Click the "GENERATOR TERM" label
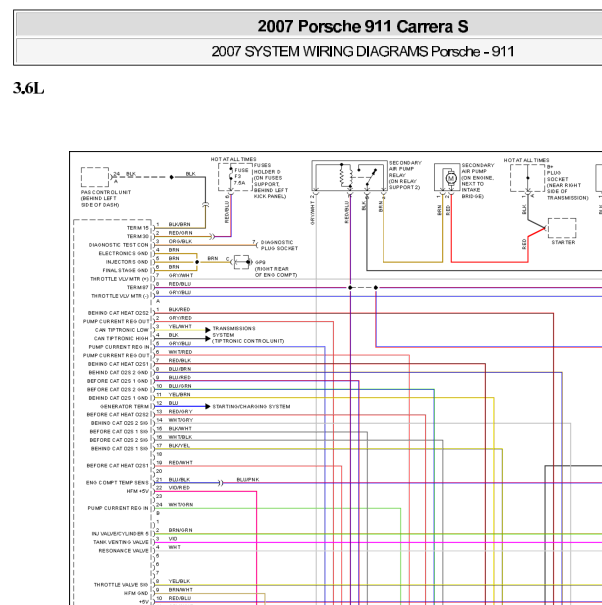The width and height of the screenshot is (602, 605). tap(124, 406)
